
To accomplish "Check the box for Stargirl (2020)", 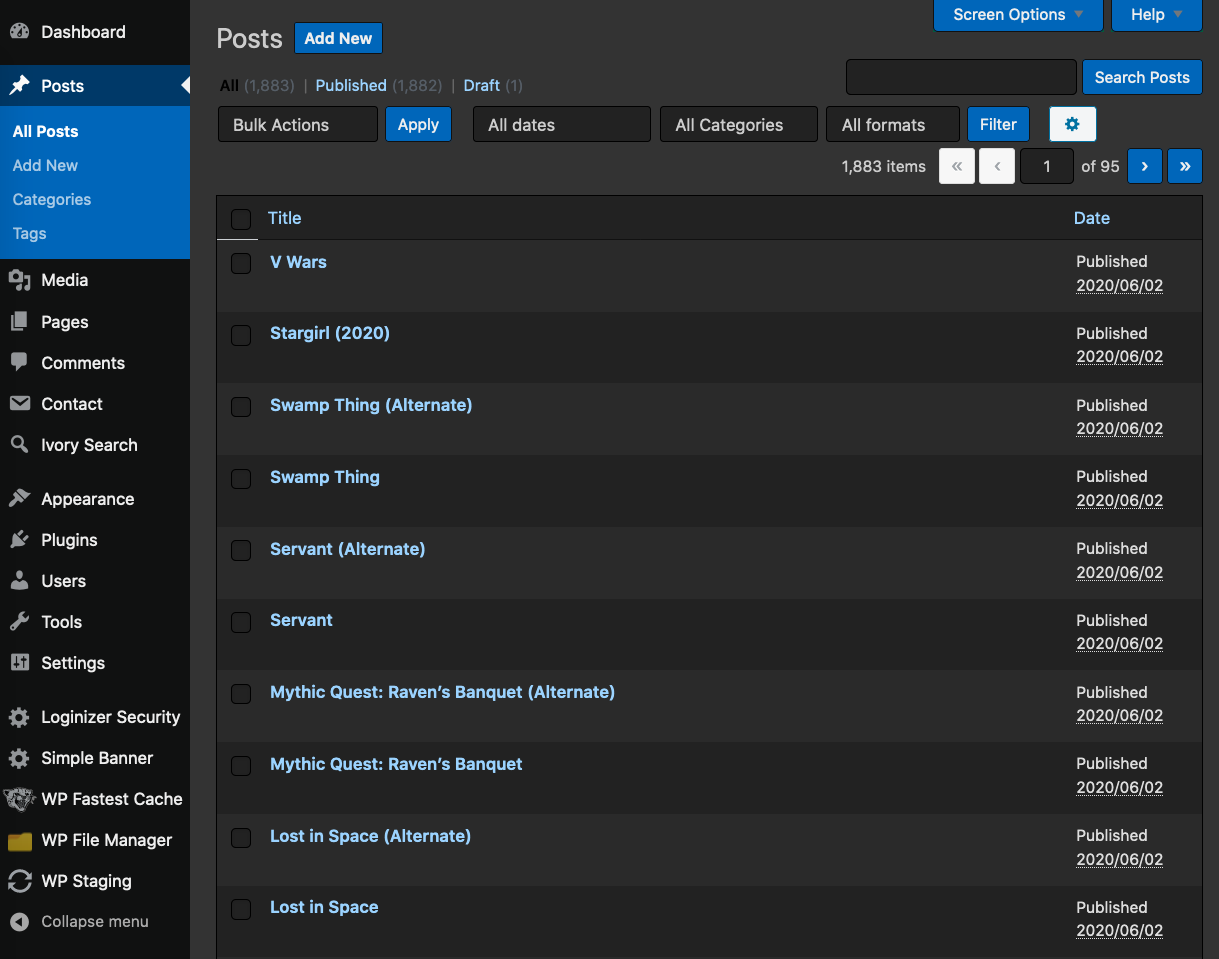I will click(x=241, y=336).
